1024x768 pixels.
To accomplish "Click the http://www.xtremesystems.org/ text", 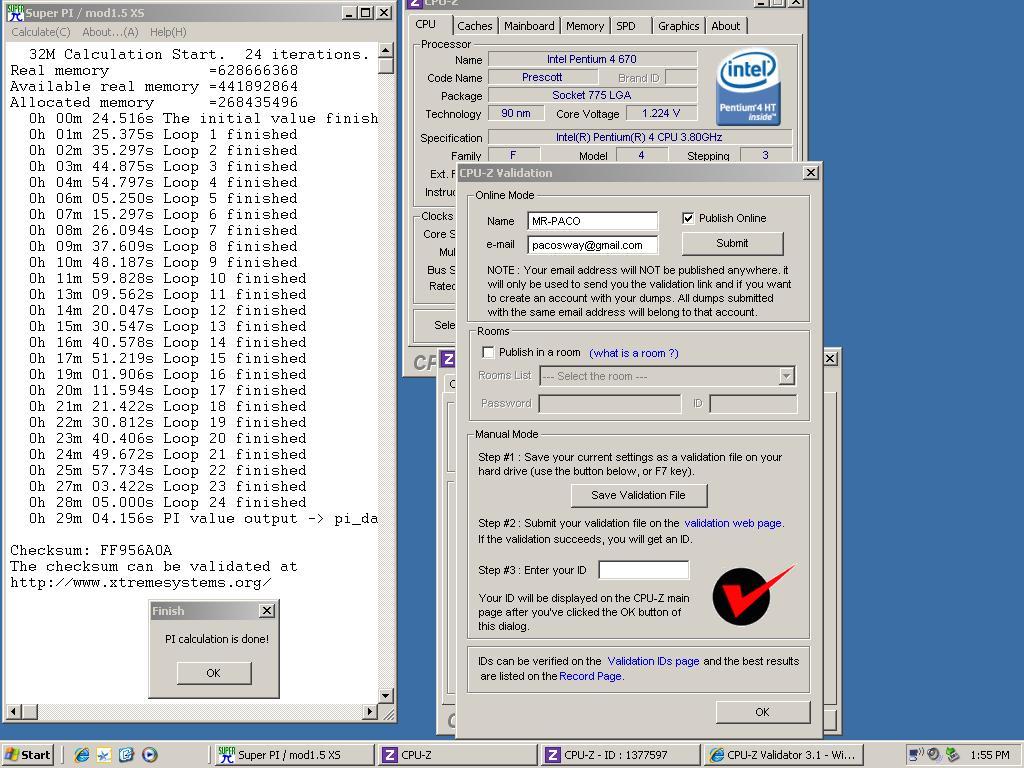I will point(140,582).
